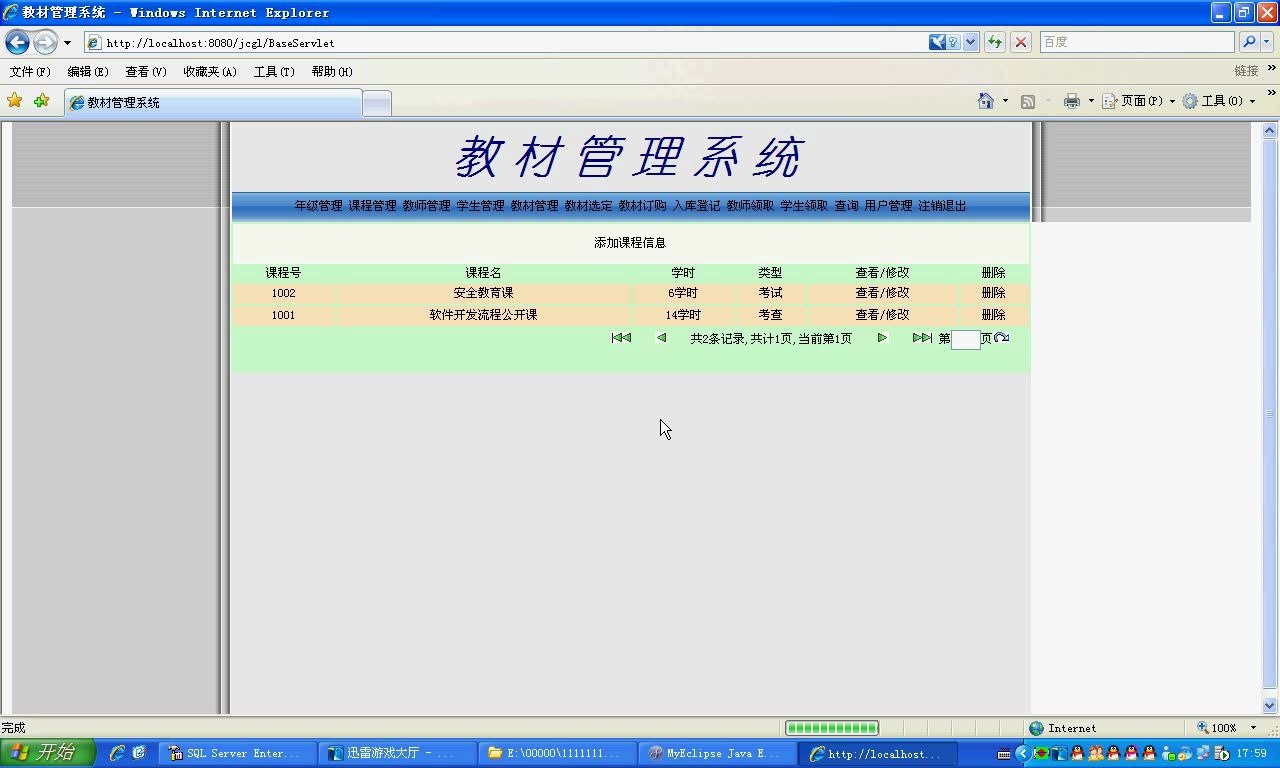Click the go-to-page jump arrow icon
Image resolution: width=1280 pixels, height=768 pixels.
[x=1002, y=338]
